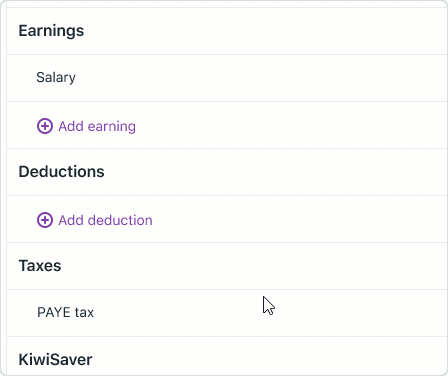Focus the Earnings header row
The height and width of the screenshot is (376, 448).
(227, 31)
